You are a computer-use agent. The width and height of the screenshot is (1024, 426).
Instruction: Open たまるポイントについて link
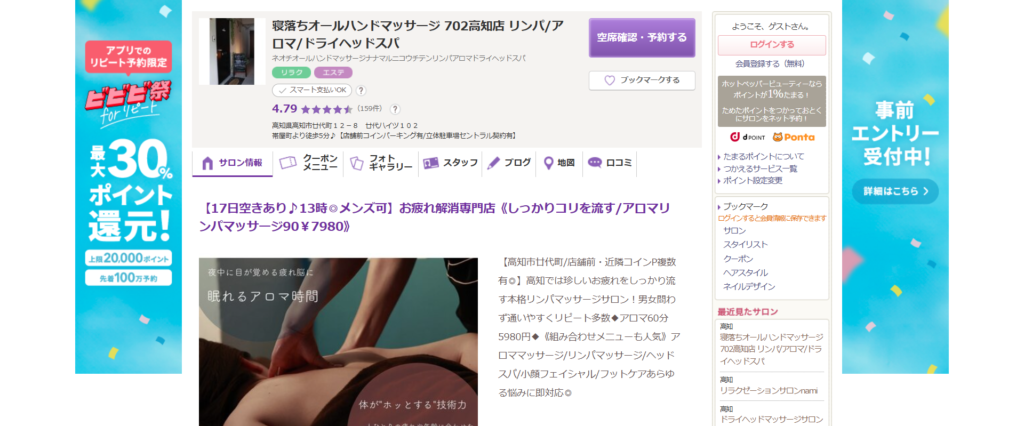[763, 157]
